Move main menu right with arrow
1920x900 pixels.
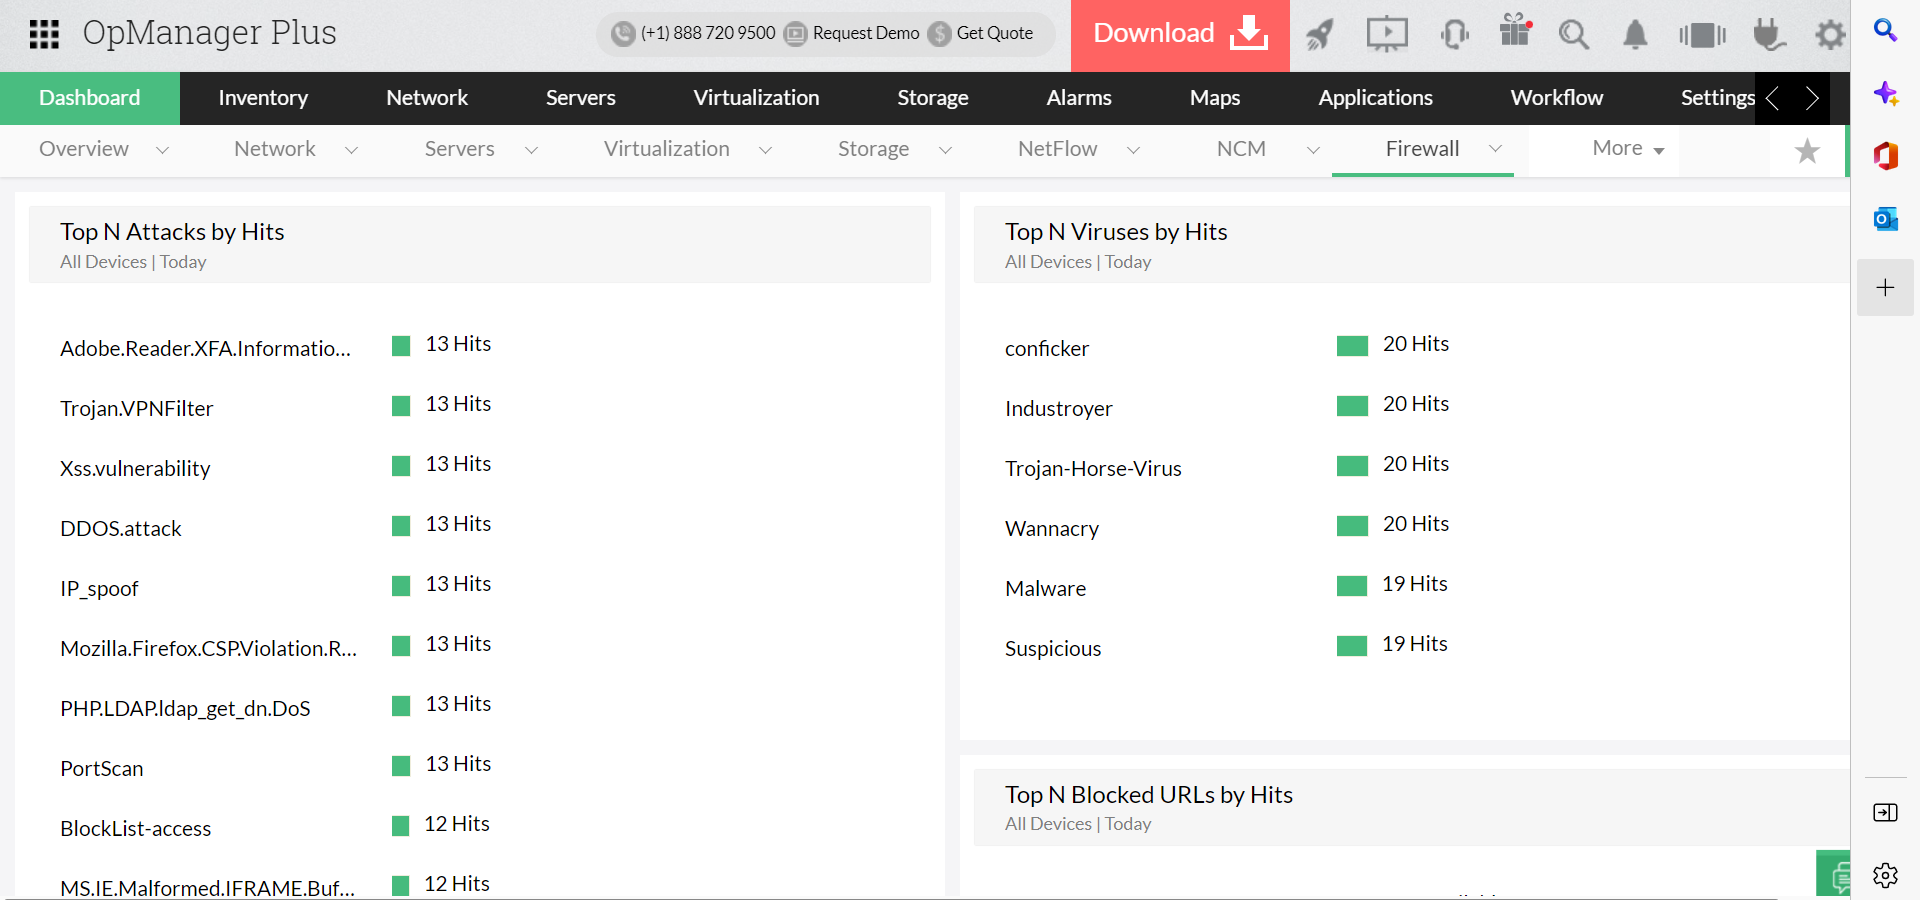(1811, 98)
